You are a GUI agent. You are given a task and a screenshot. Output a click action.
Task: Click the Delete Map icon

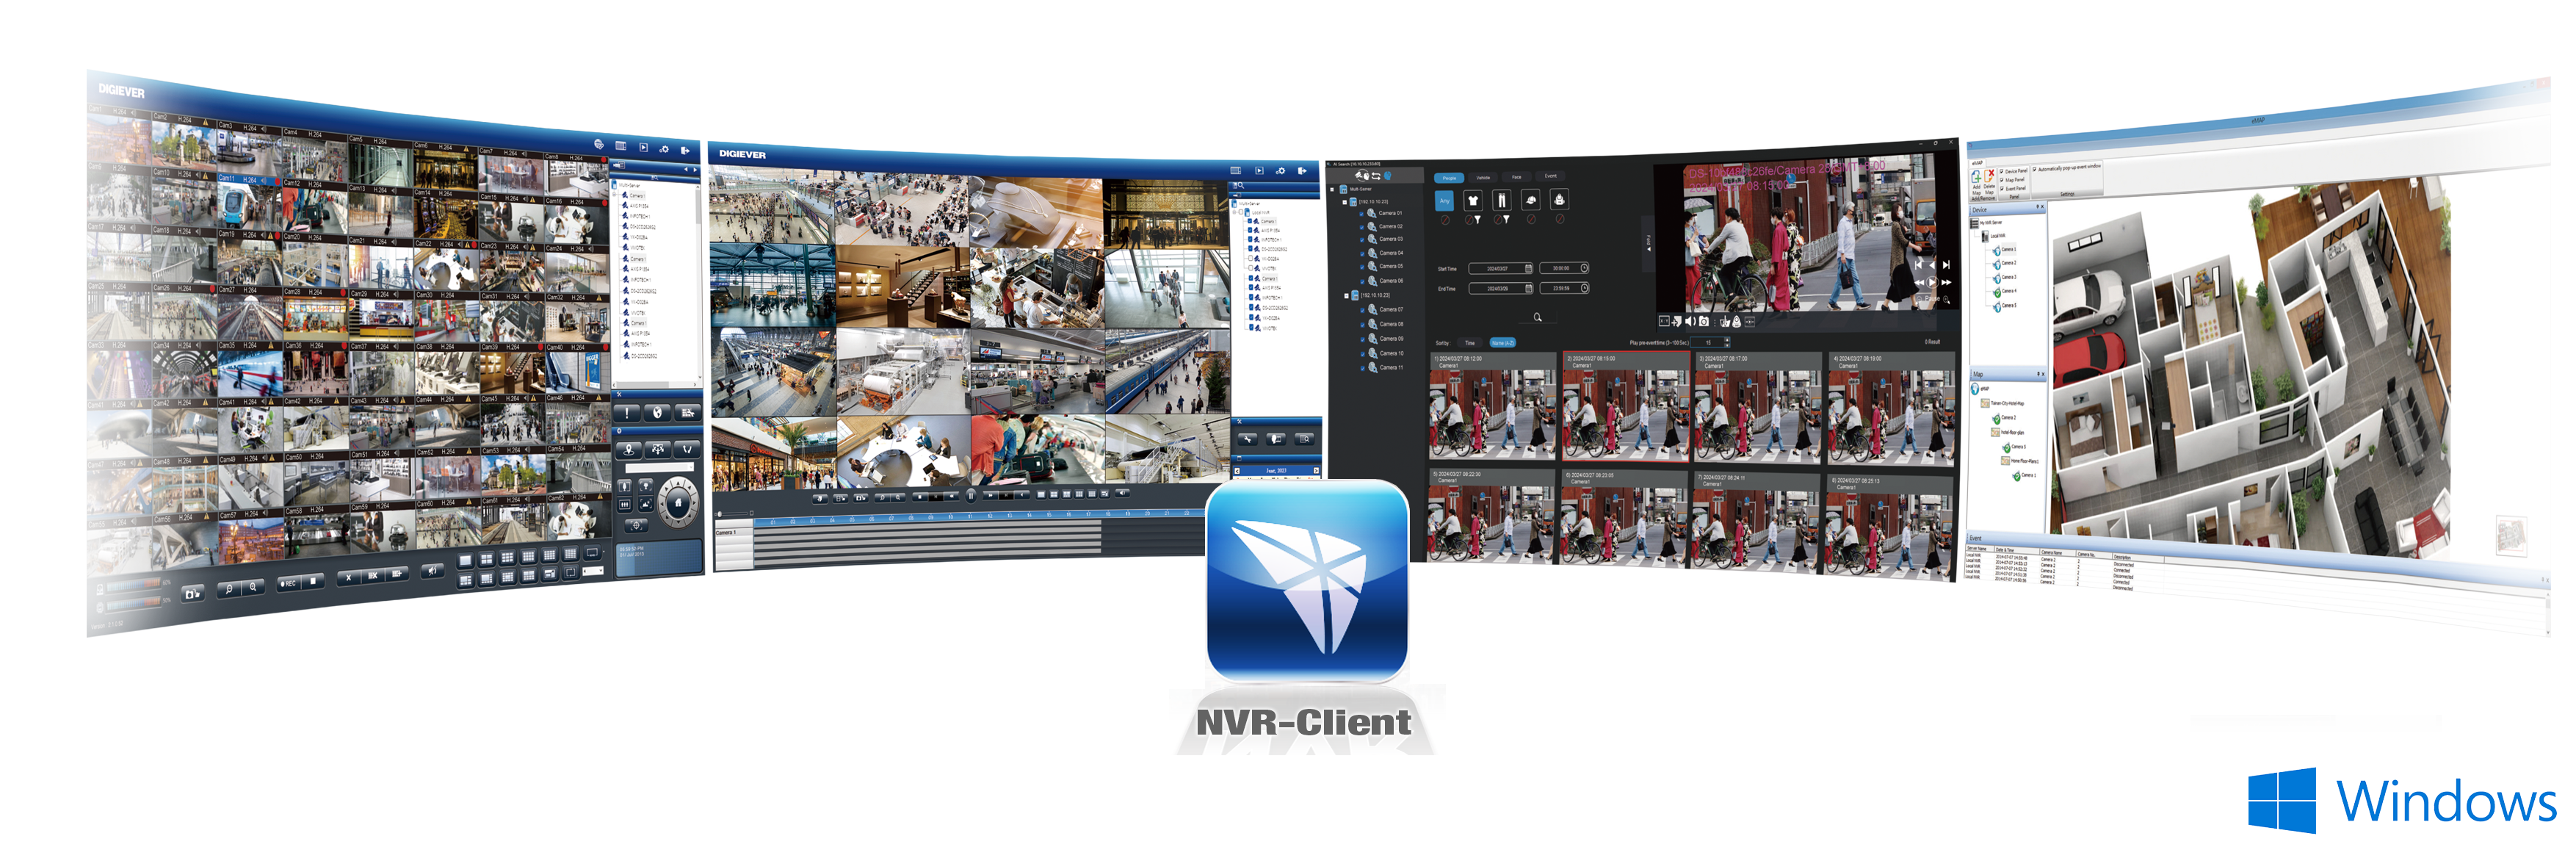pos(1989,178)
